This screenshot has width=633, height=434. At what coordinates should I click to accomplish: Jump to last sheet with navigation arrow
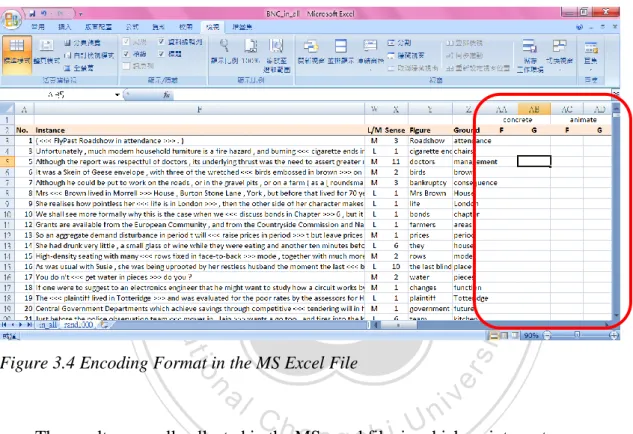point(29,325)
